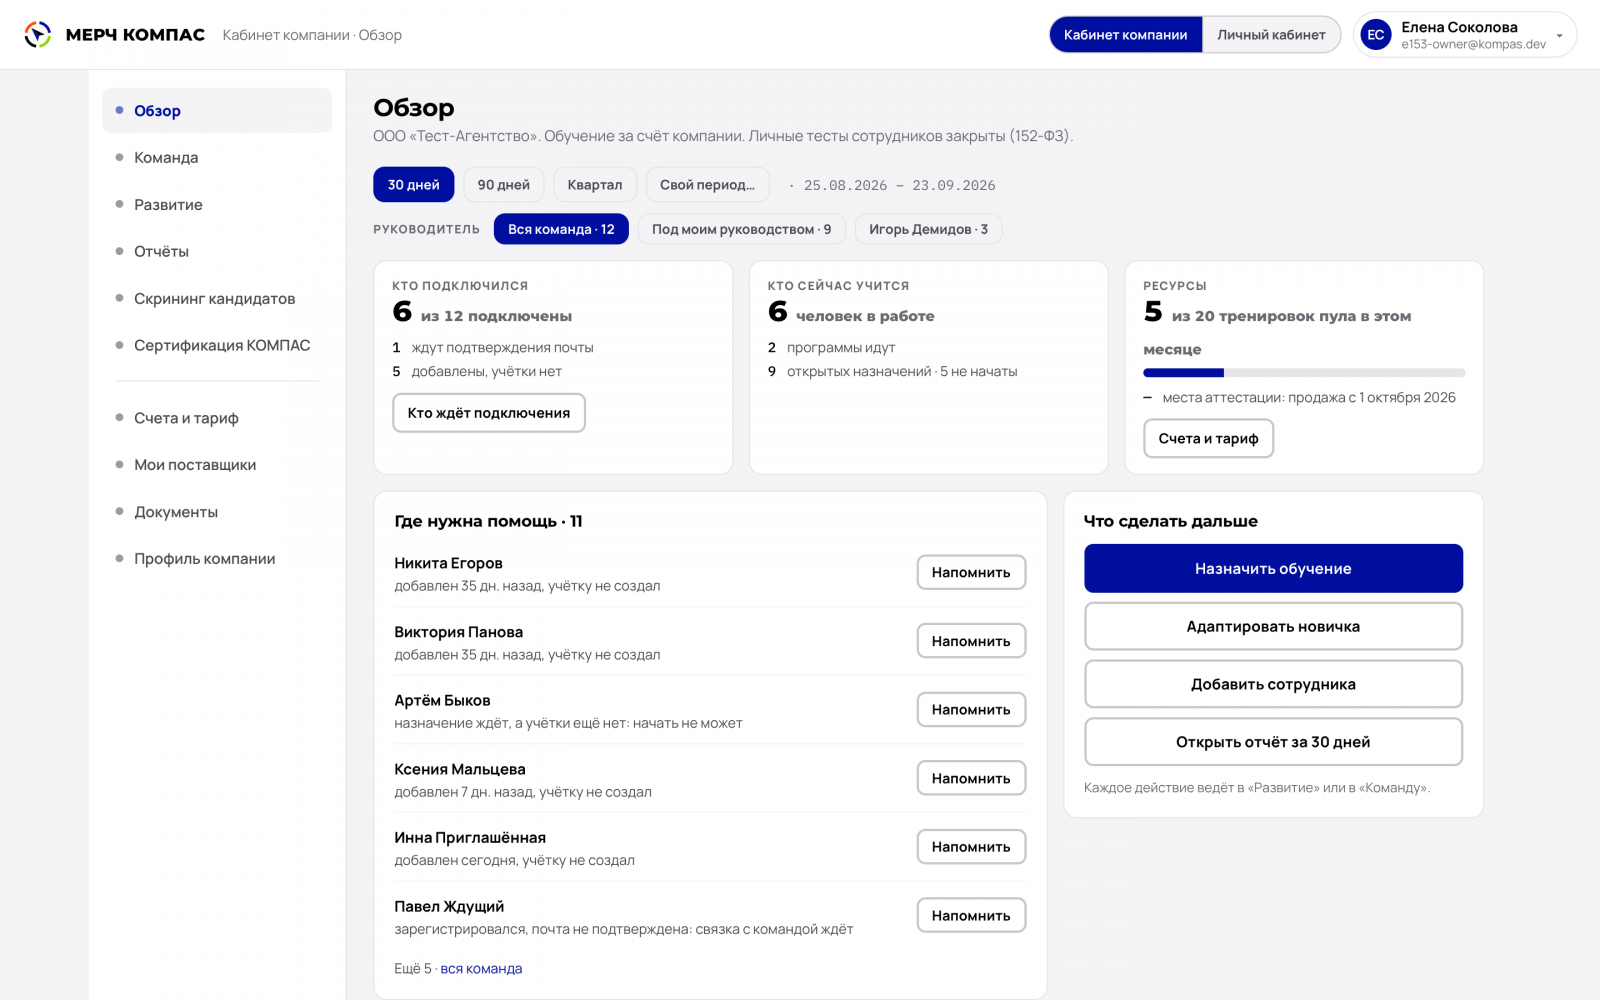Click the МЕРЧ КОМПАС compass logo
This screenshot has height=1000, width=1600.
(38, 35)
